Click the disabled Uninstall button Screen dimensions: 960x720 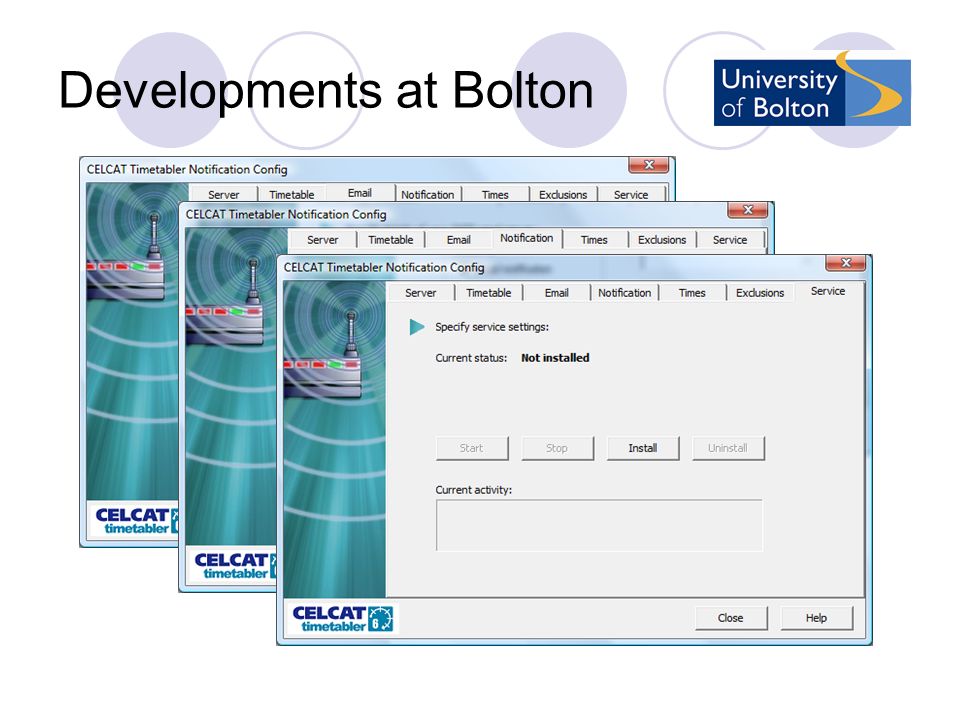tap(728, 448)
